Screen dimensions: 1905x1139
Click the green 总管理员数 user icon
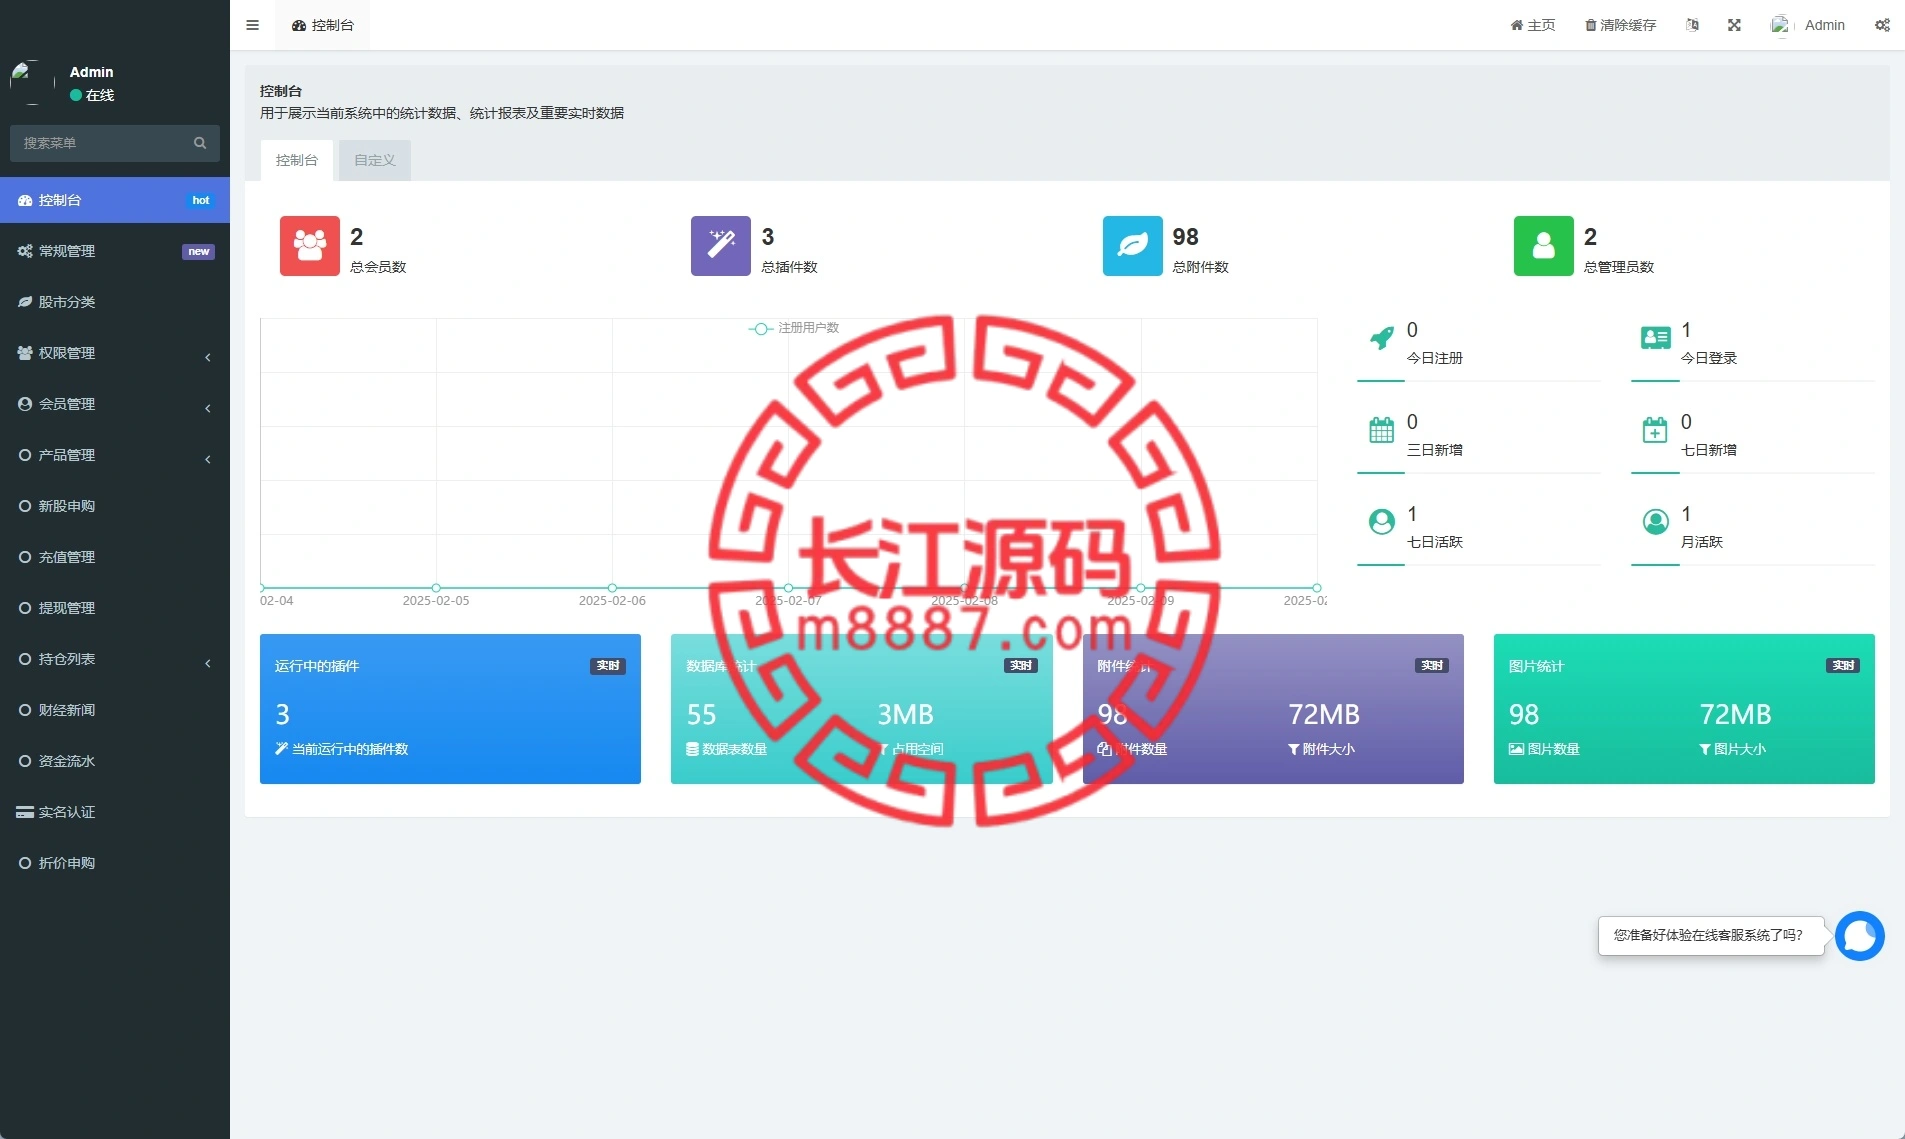1544,246
